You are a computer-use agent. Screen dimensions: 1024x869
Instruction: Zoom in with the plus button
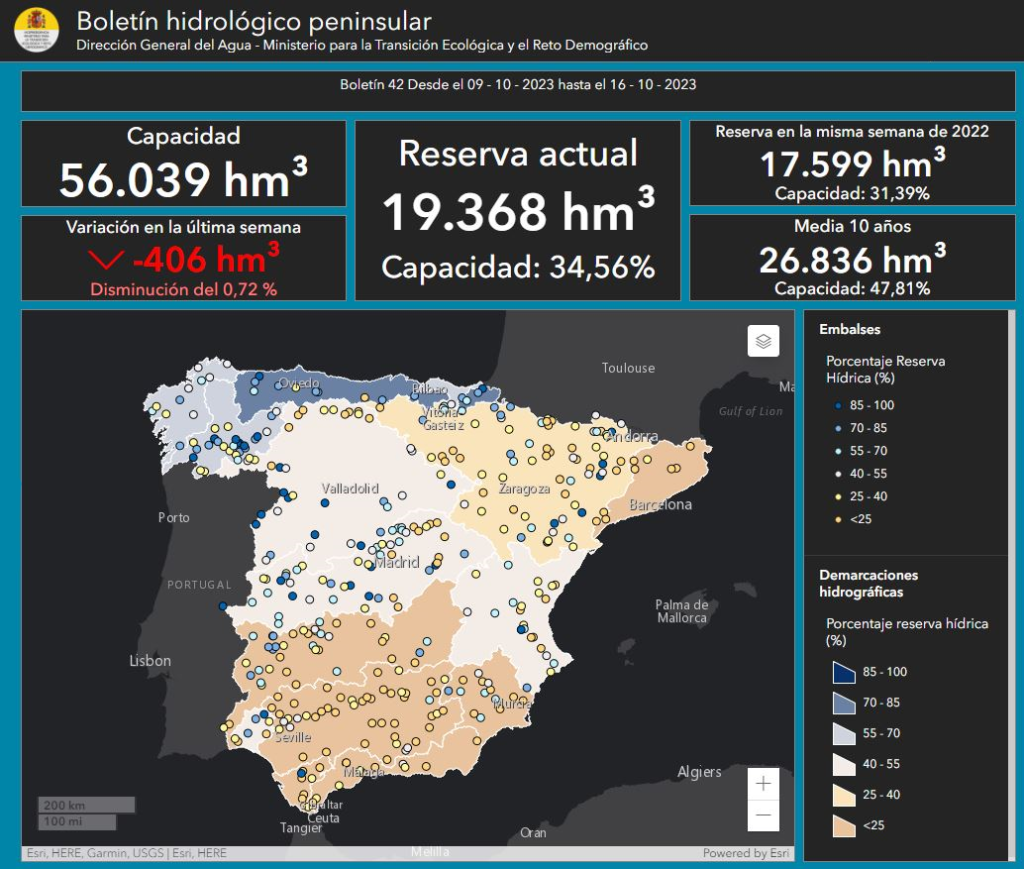[x=763, y=783]
